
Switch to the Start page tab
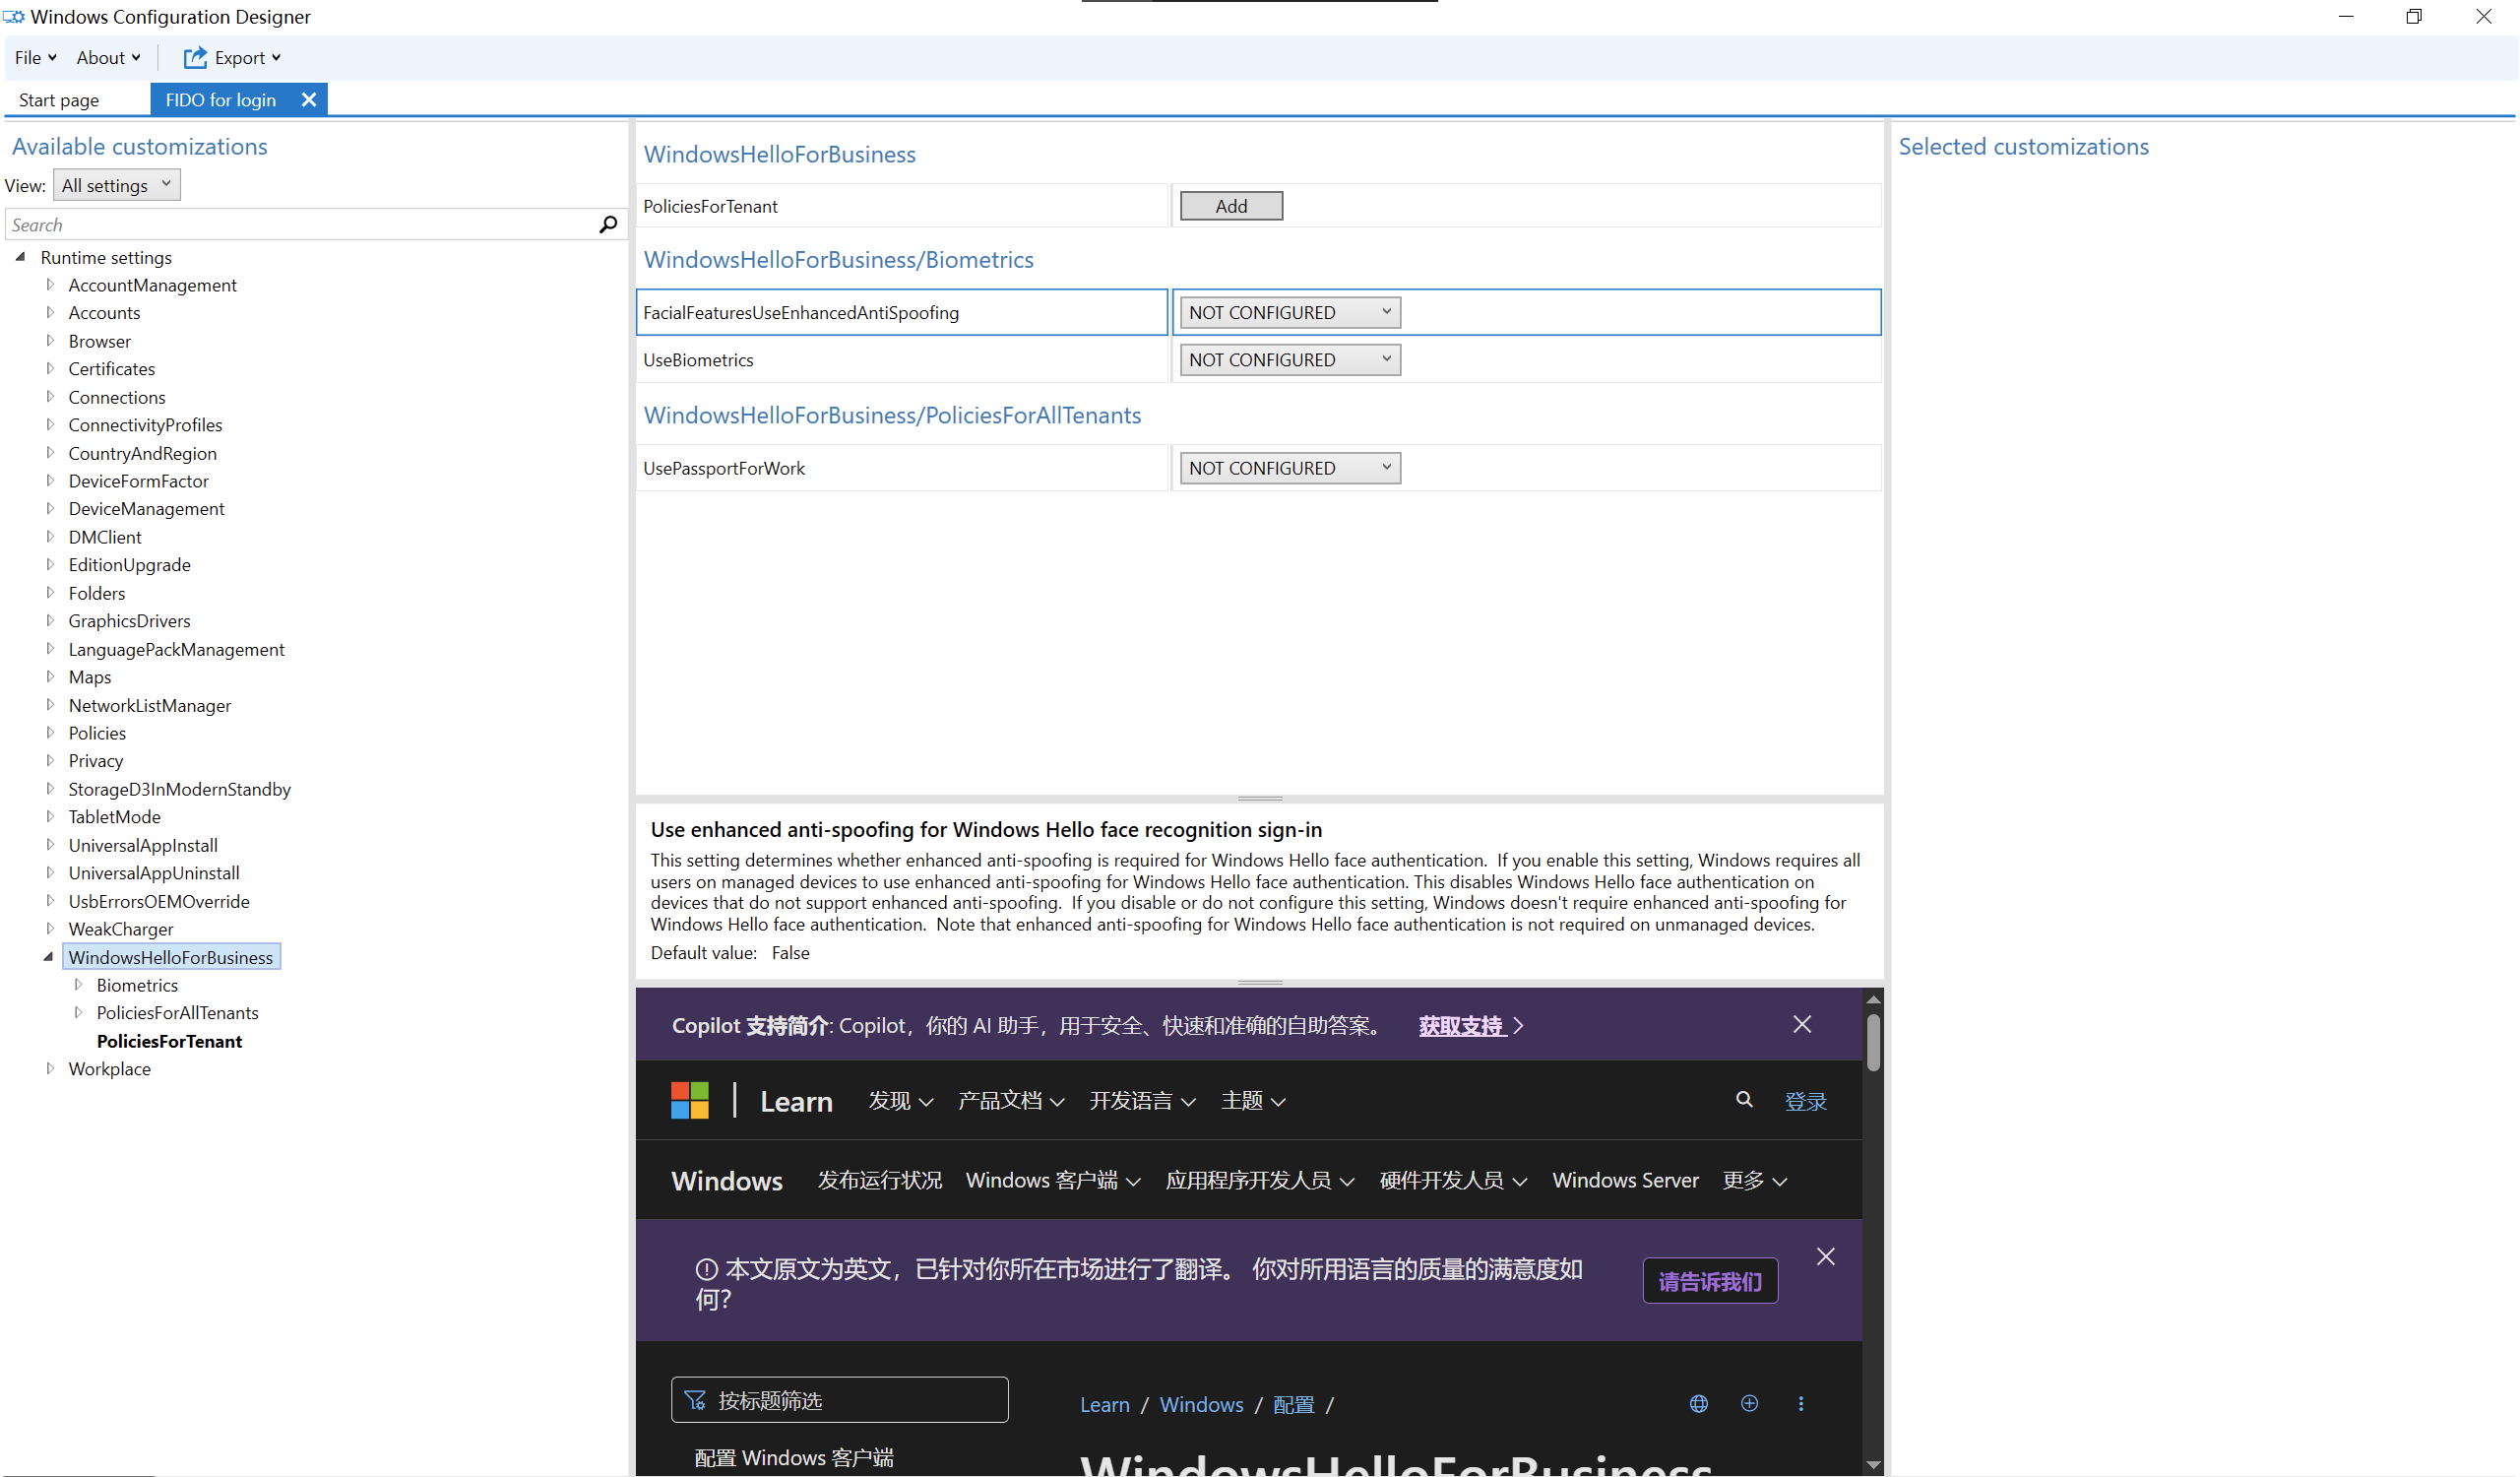(59, 100)
